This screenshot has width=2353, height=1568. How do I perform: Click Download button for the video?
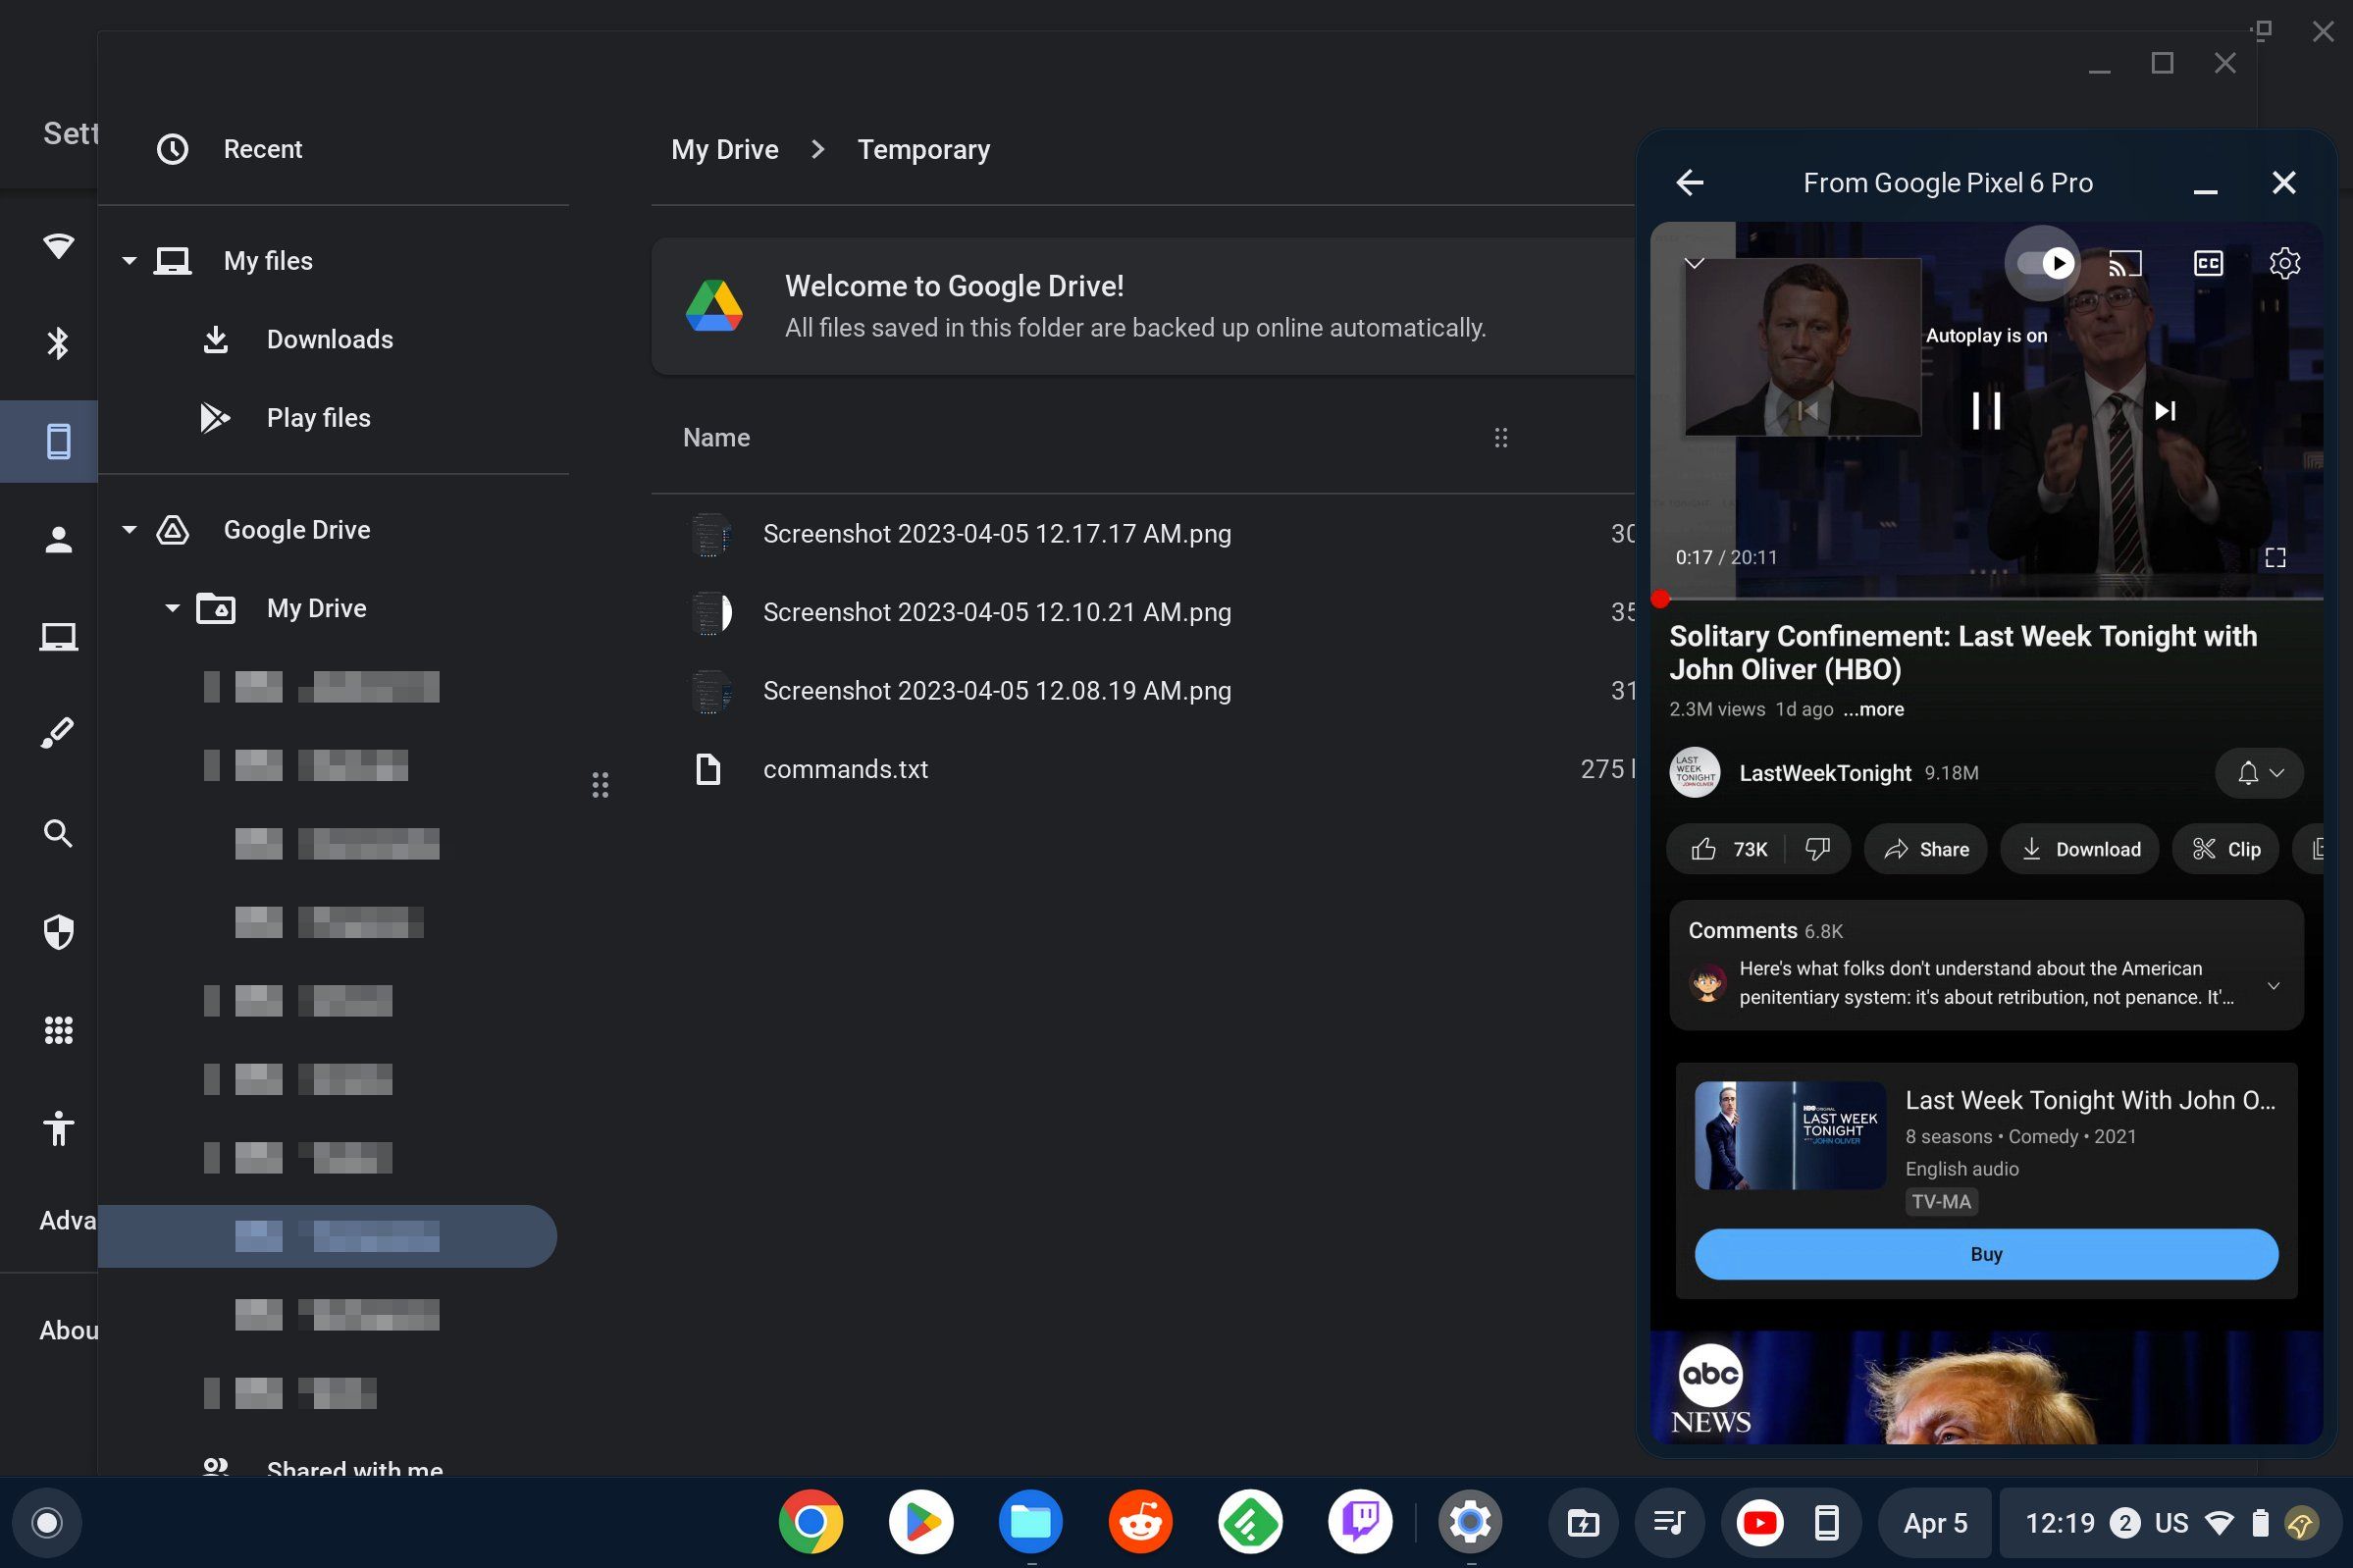click(2082, 849)
